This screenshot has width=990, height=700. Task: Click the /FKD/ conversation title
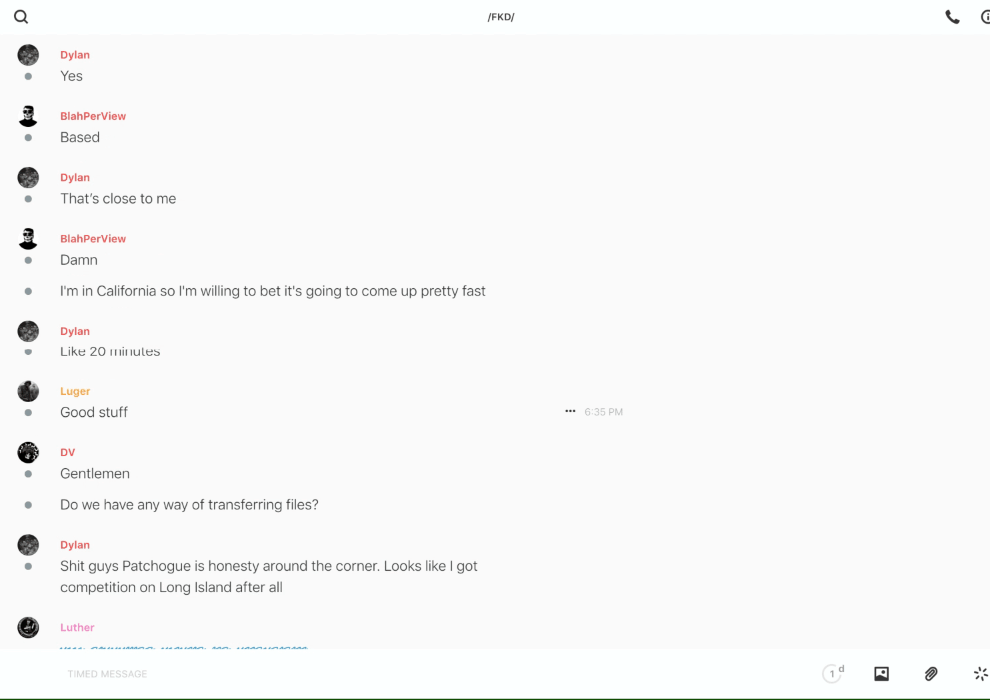pos(501,17)
